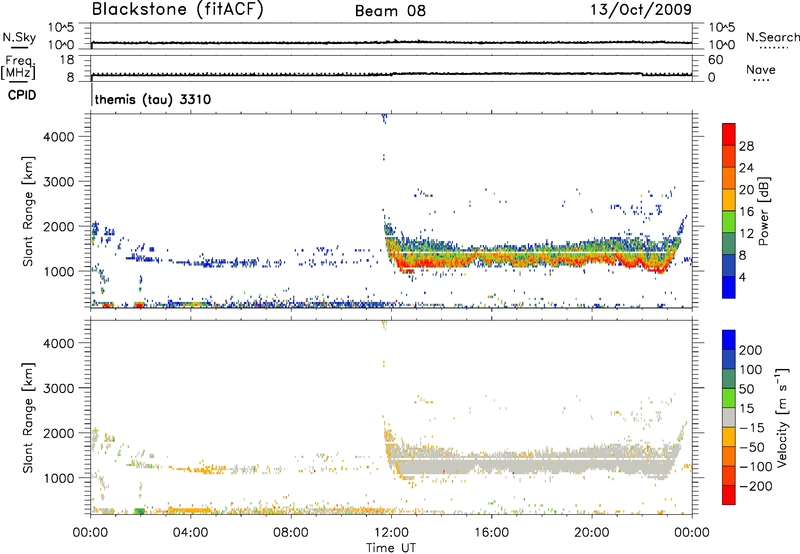Click the Power [dB] colorbar title
The image size is (800, 554).
click(764, 211)
